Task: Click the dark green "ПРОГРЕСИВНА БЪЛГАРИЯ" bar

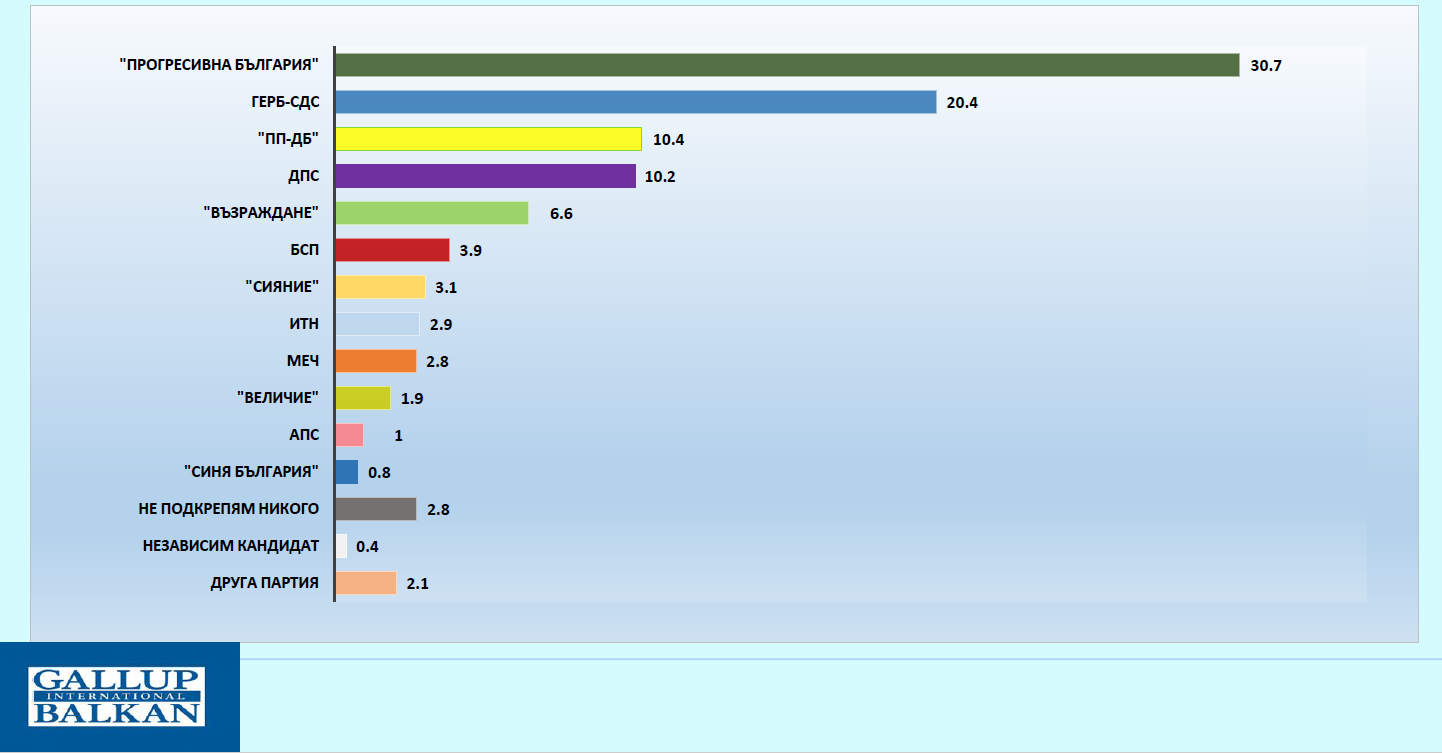Action: (787, 65)
